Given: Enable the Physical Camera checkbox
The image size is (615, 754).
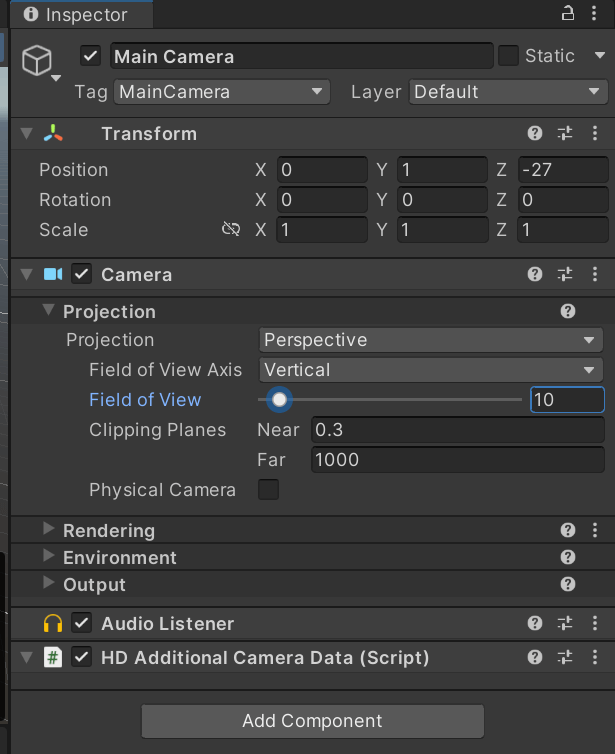Looking at the screenshot, I should 268,490.
